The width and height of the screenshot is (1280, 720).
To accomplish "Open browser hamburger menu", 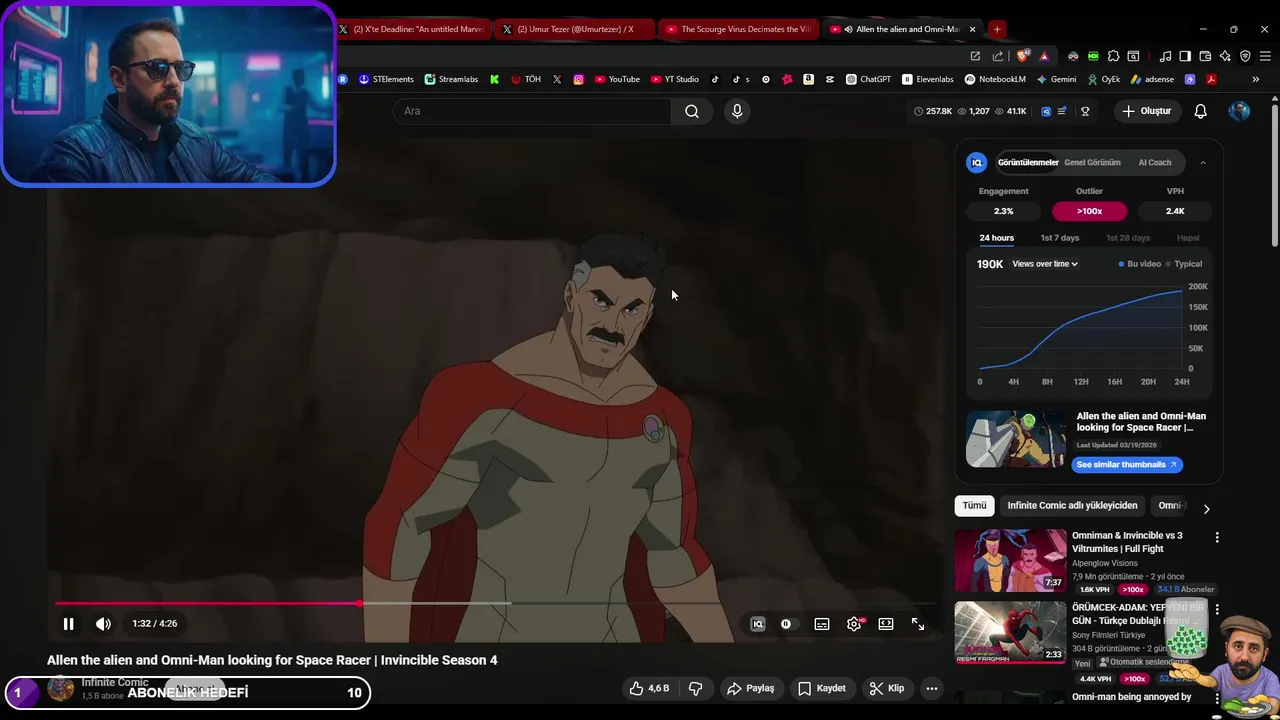I will 1265,56.
